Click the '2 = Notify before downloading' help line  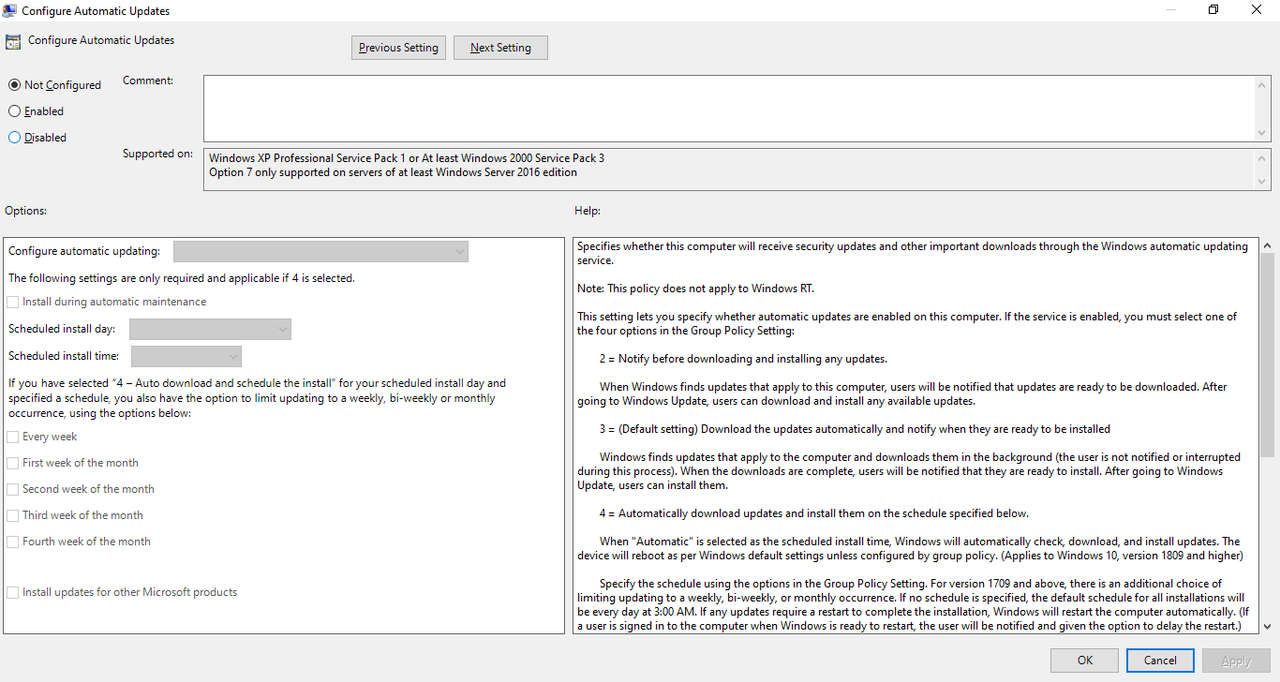coord(743,358)
